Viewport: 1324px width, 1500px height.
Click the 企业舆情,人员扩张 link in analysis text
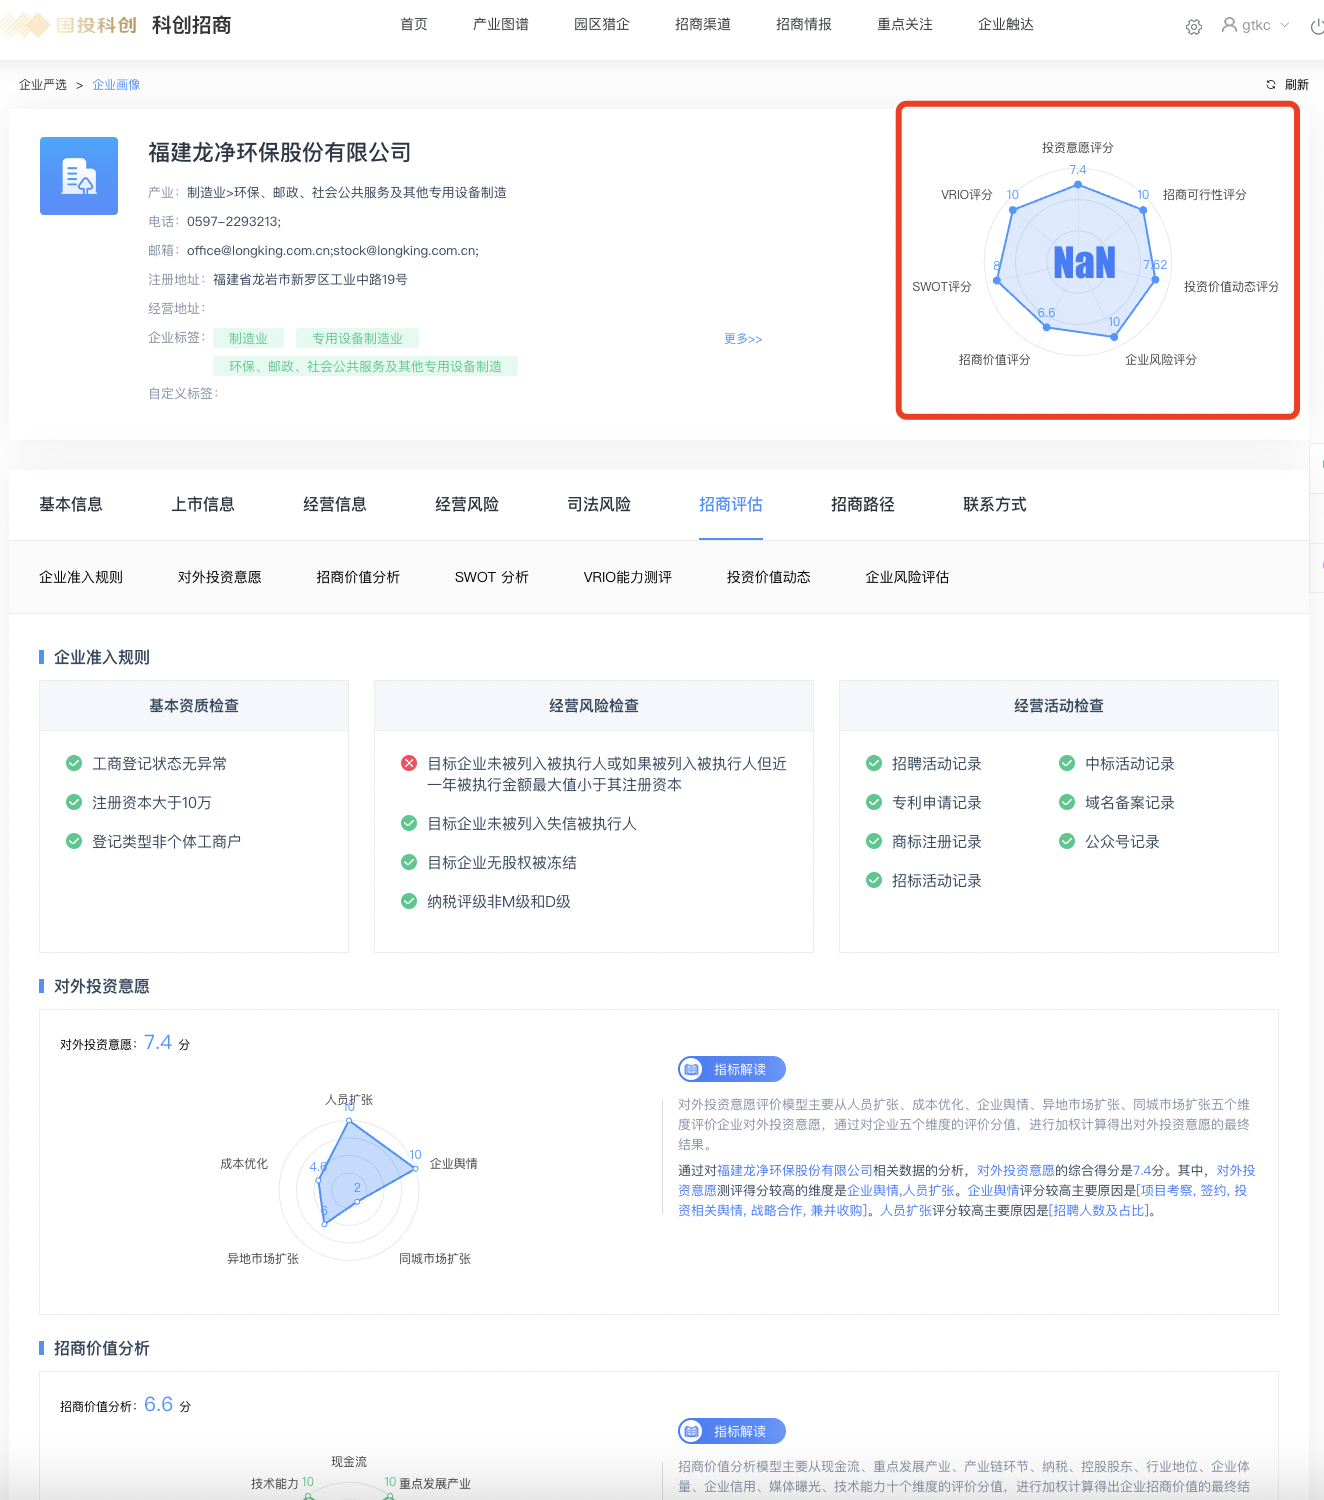coord(901,1191)
